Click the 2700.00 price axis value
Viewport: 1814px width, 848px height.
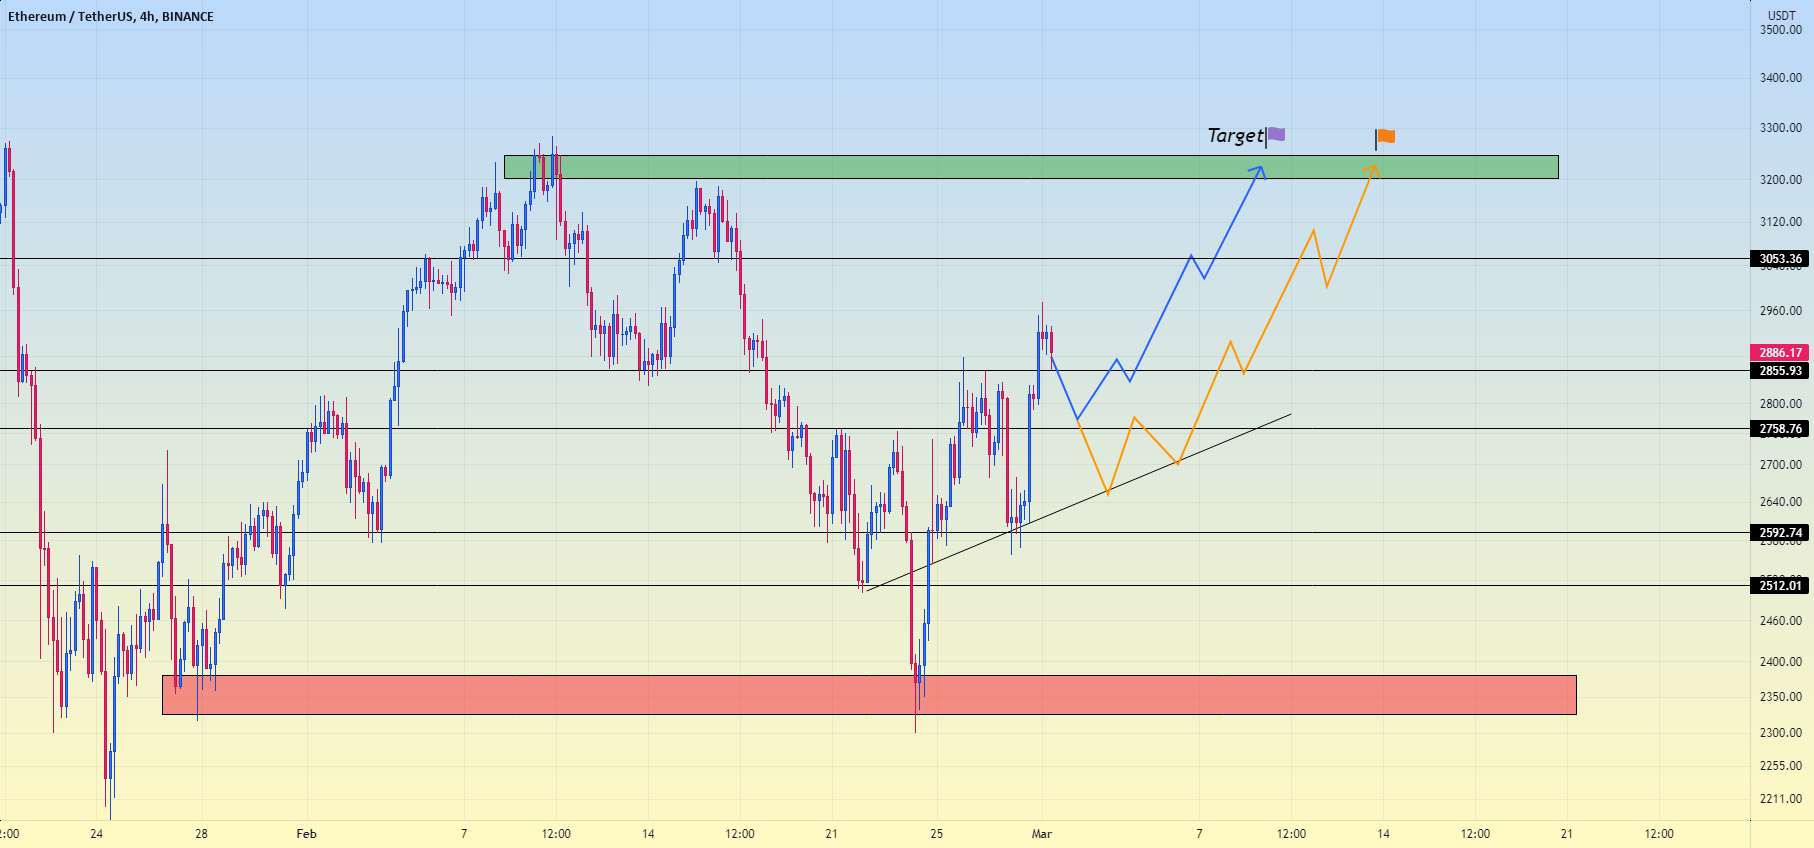coord(1781,465)
